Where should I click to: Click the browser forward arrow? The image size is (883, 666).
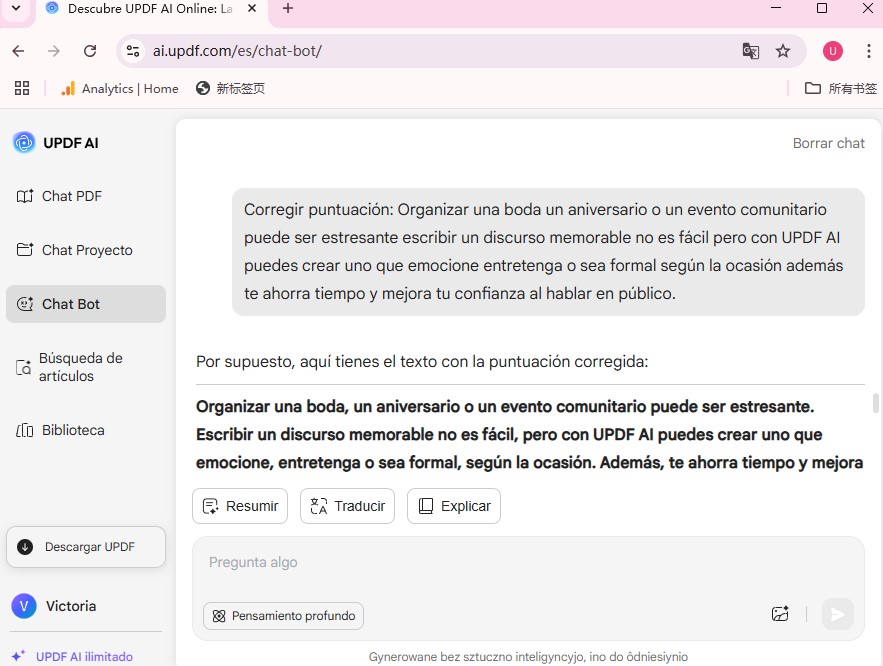53,51
